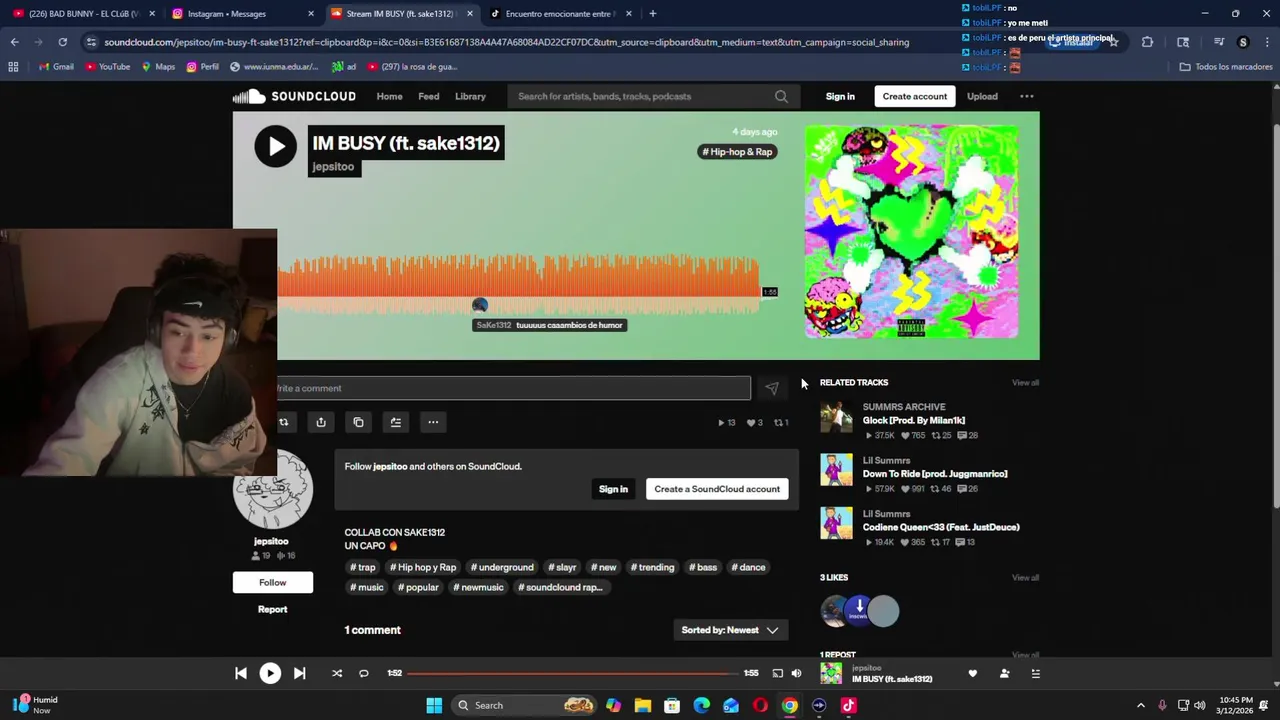
Task: Select the #underground tag
Action: point(502,567)
